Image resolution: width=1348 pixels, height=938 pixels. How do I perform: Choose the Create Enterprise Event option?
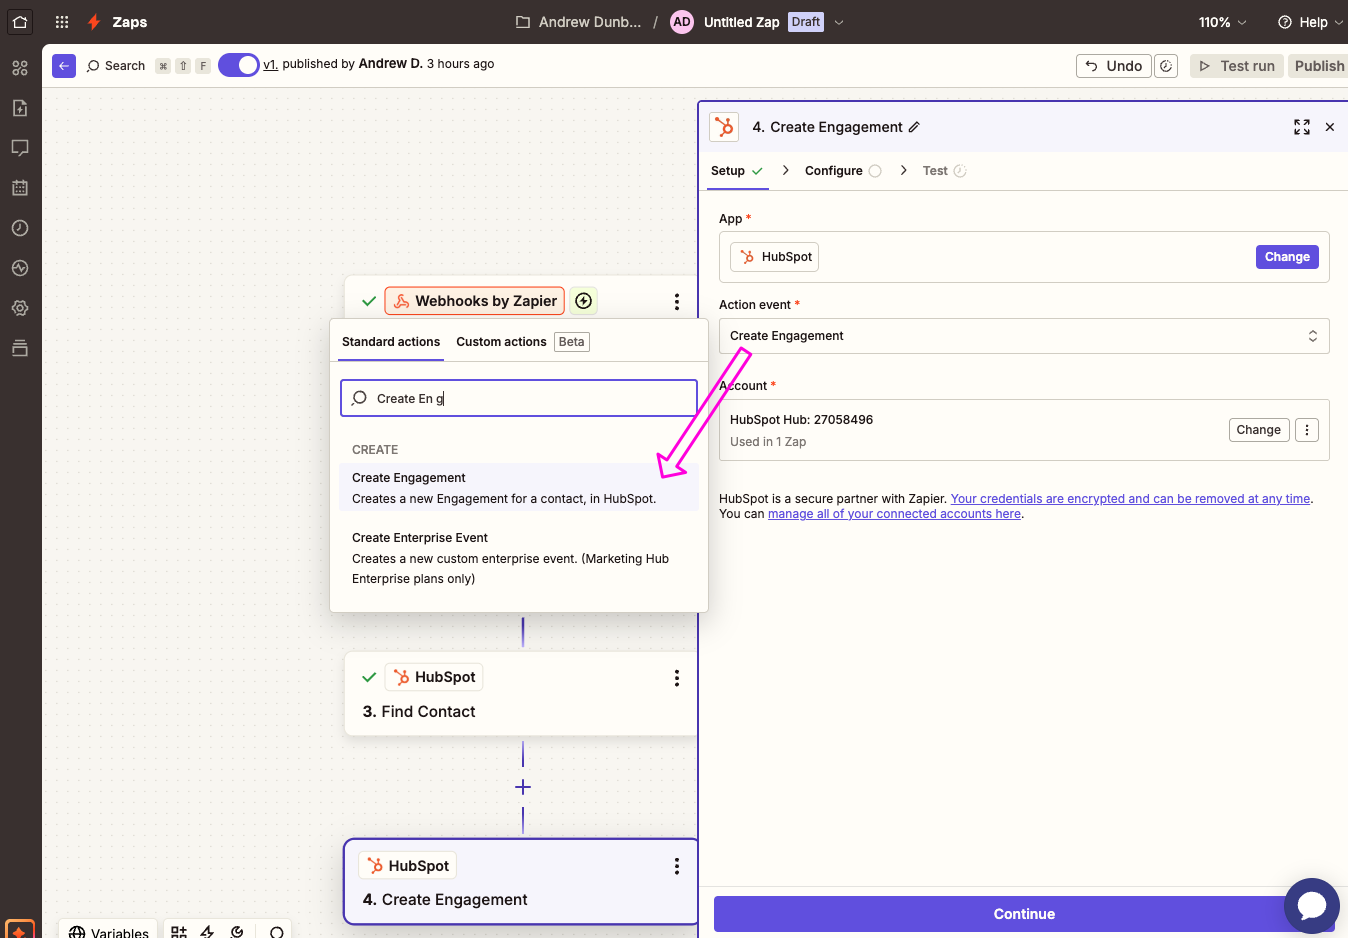coord(519,558)
